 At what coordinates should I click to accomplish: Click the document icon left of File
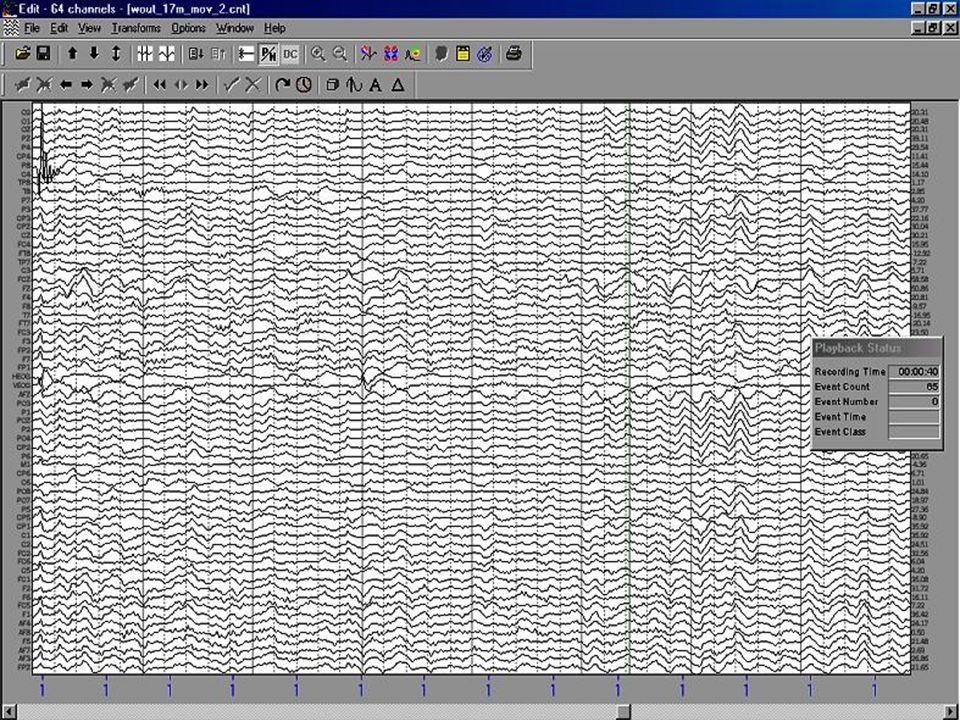10,28
